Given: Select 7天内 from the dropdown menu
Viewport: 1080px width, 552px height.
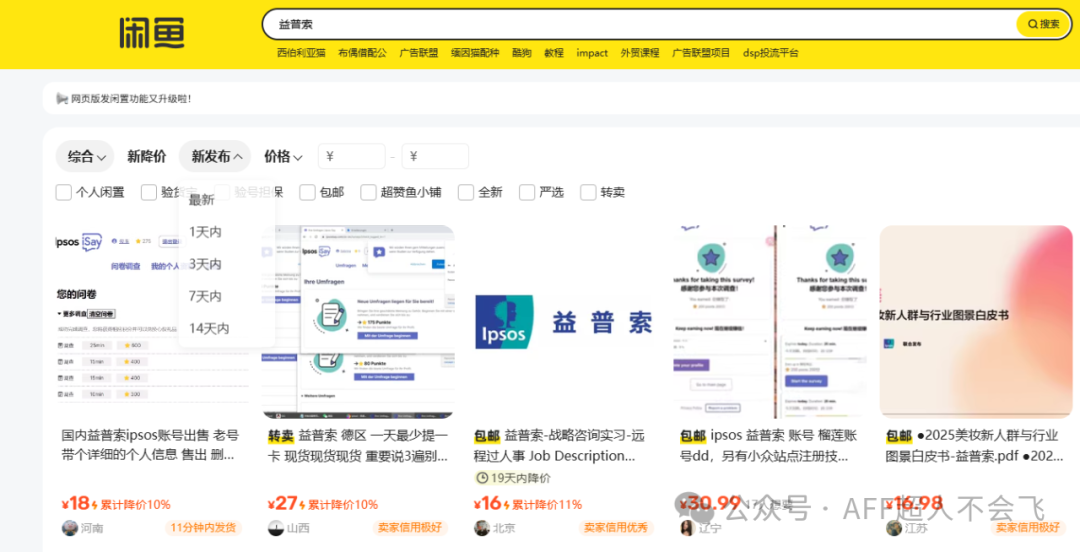Looking at the screenshot, I should [205, 296].
